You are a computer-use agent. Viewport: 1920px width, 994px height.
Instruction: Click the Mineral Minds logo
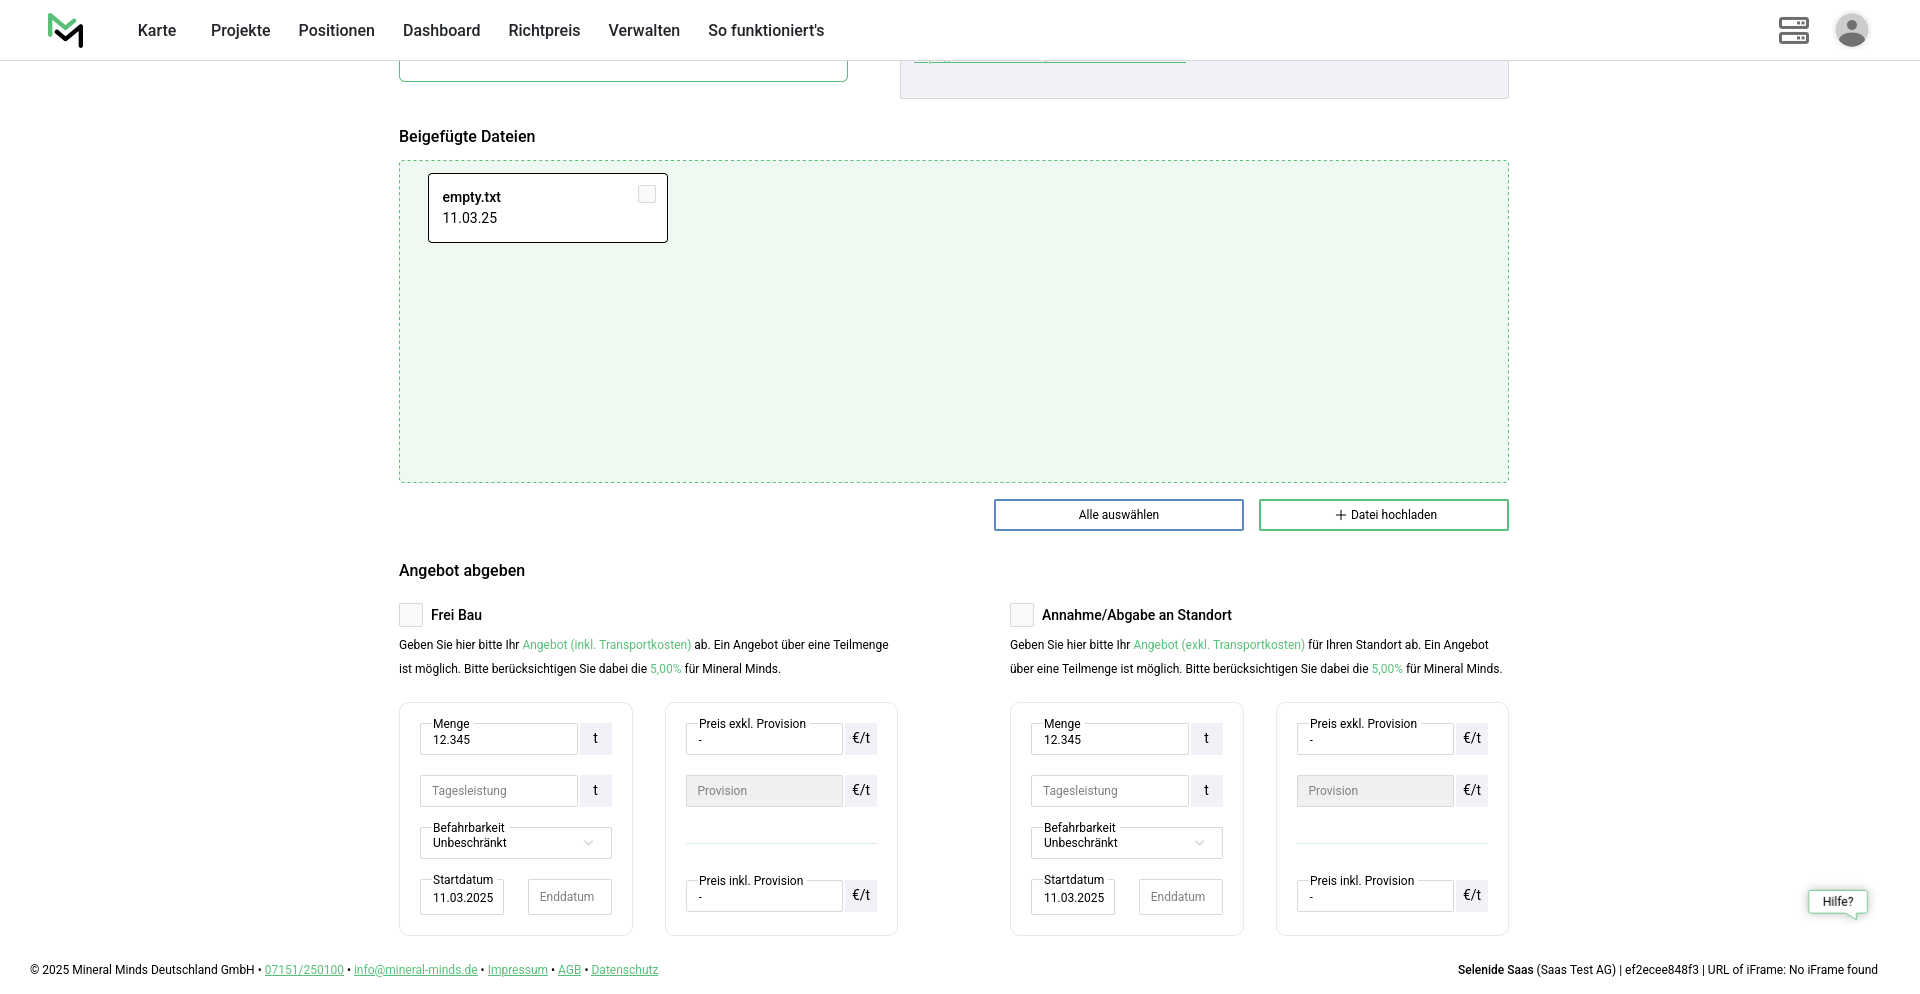click(x=66, y=31)
